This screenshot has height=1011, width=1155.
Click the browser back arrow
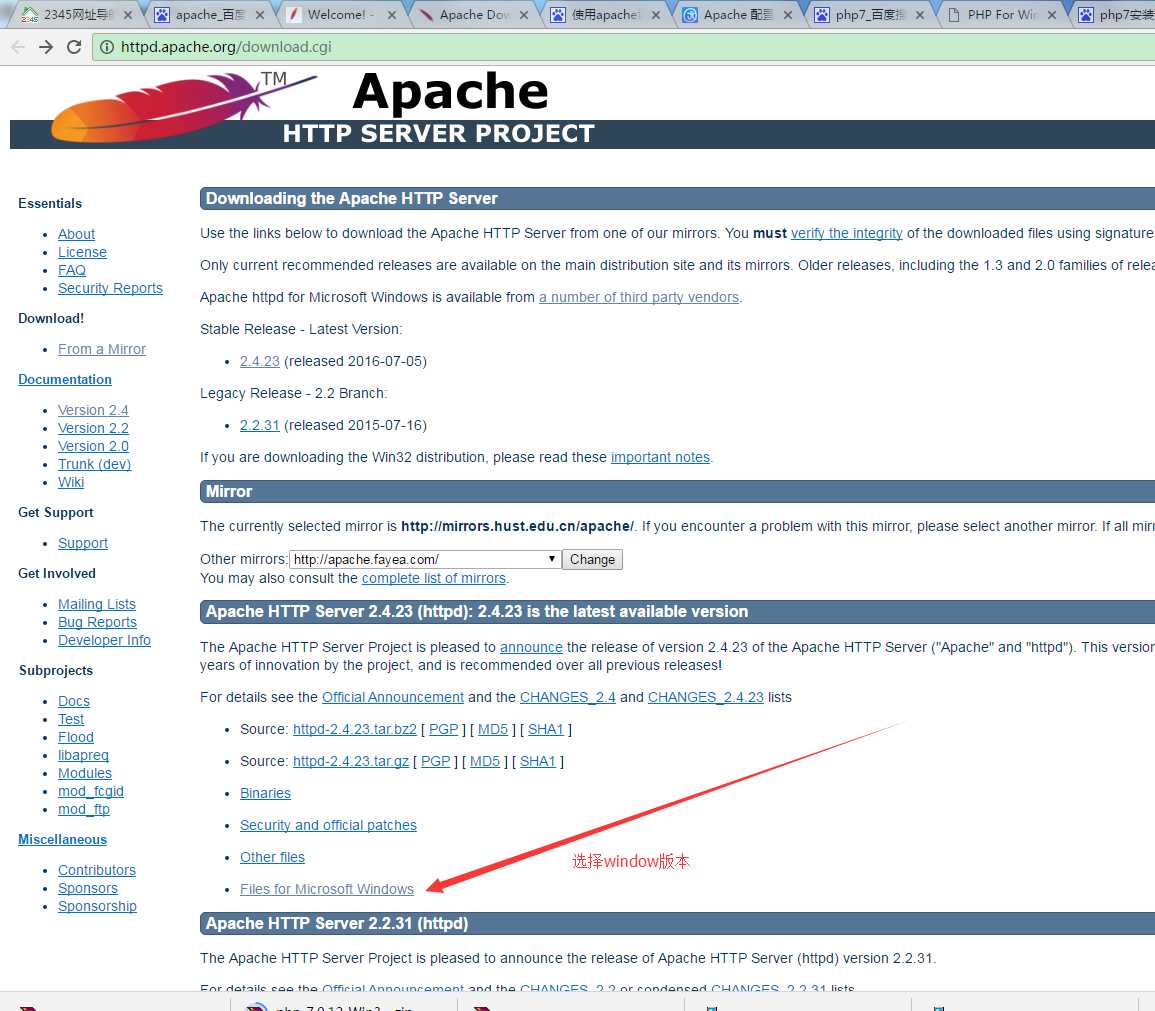(x=18, y=47)
